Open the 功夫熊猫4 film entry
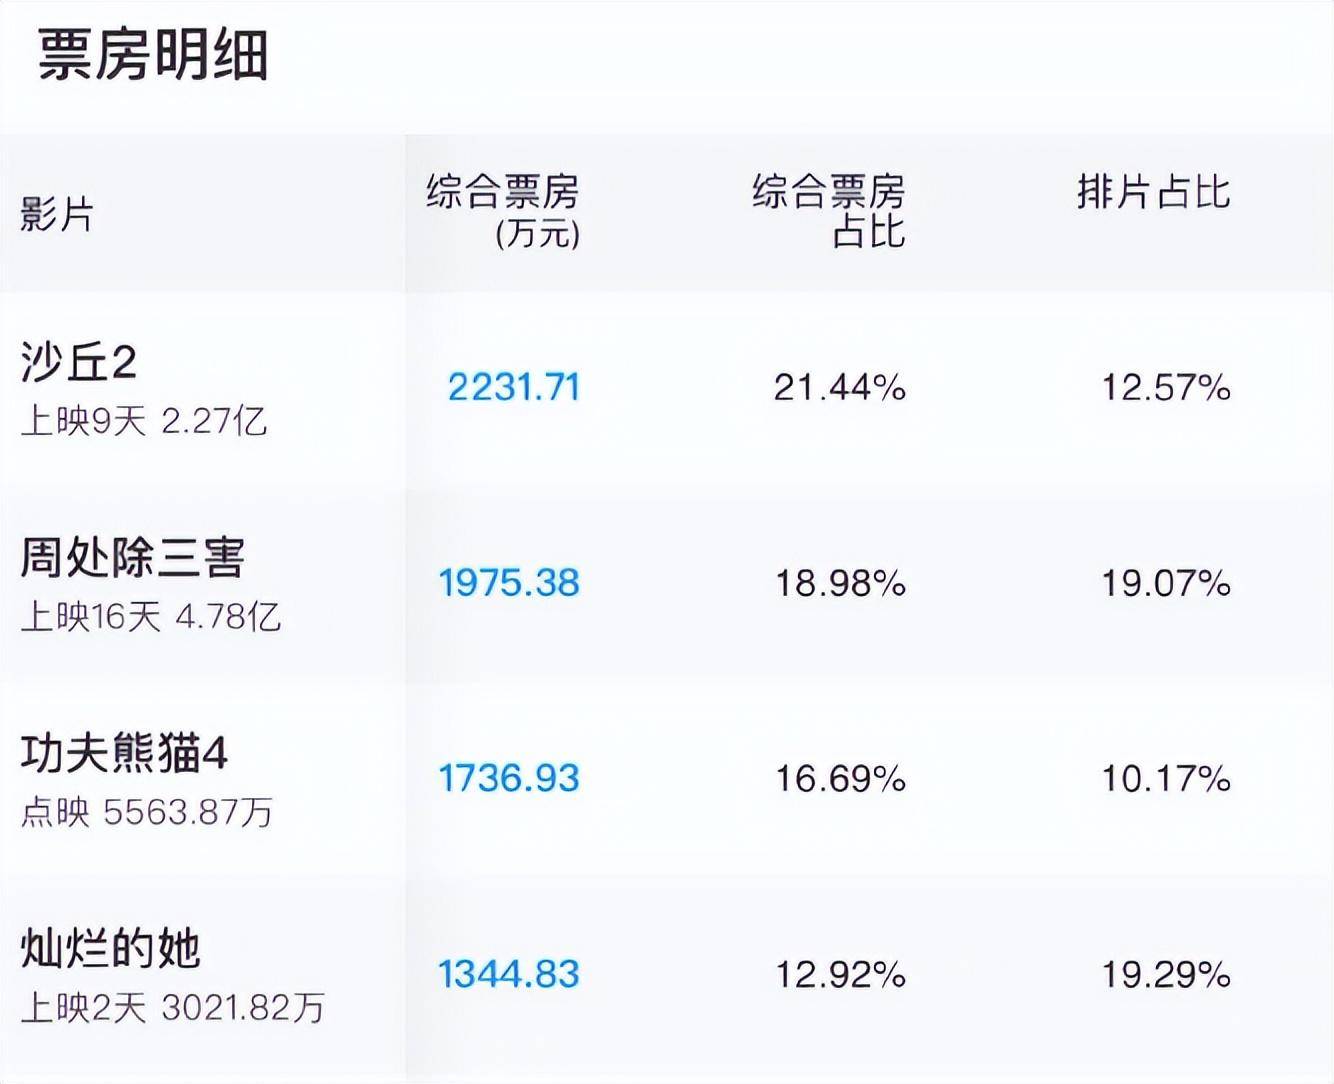The width and height of the screenshot is (1334, 1084). point(124,753)
